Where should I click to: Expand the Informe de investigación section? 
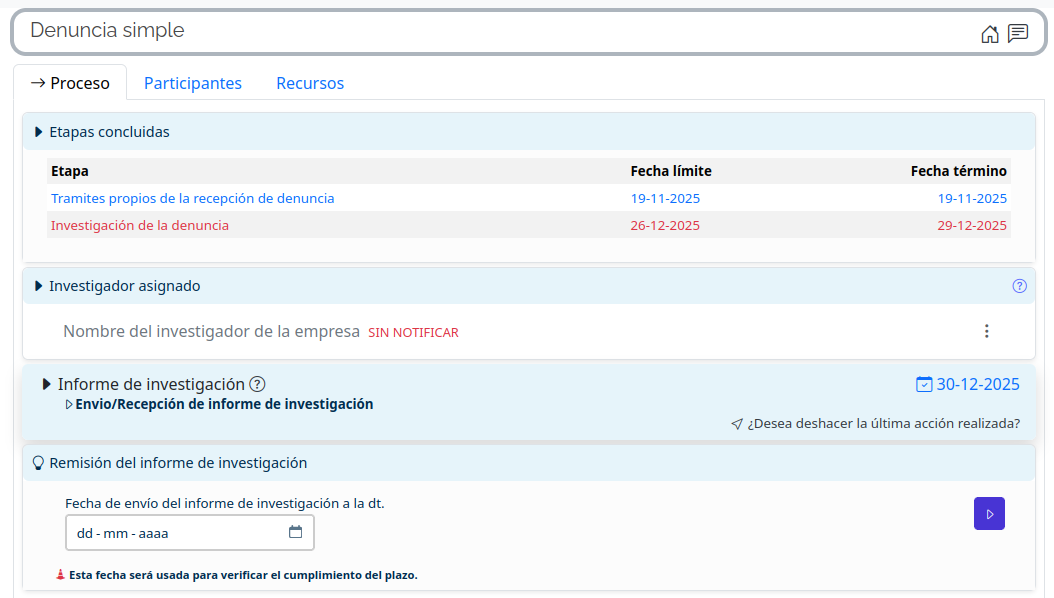pos(47,384)
